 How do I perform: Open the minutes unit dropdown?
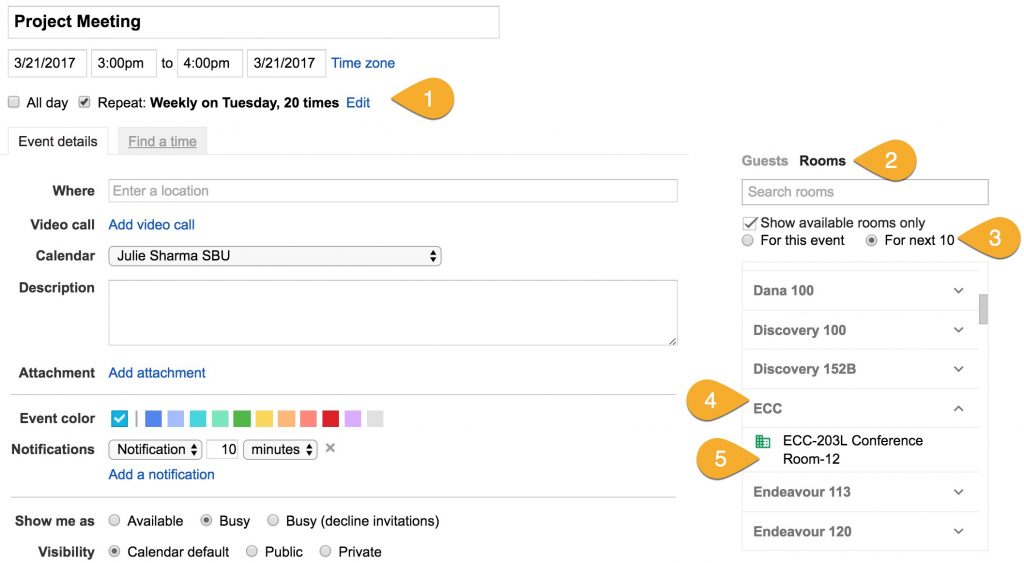(x=280, y=450)
